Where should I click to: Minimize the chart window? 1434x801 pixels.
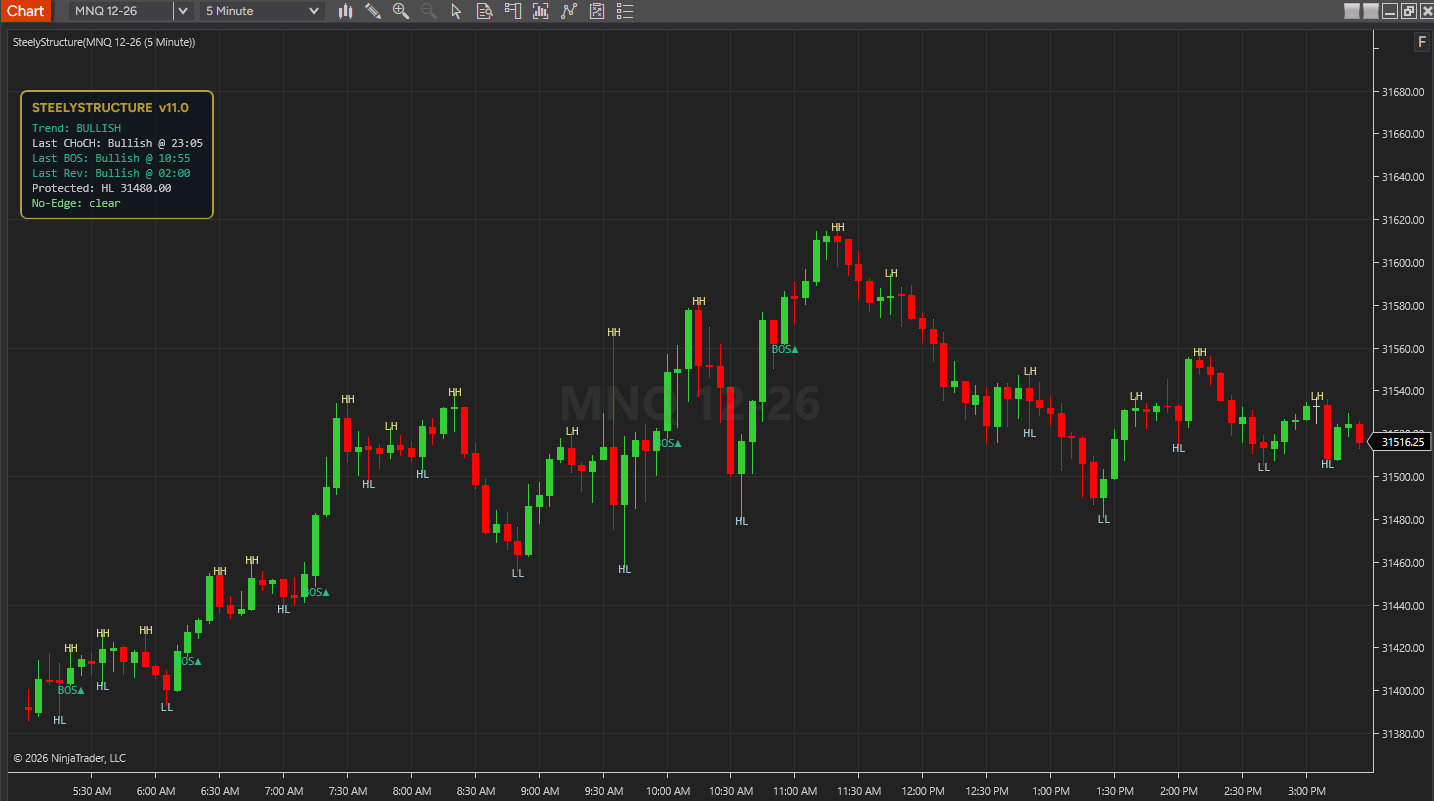point(1390,11)
